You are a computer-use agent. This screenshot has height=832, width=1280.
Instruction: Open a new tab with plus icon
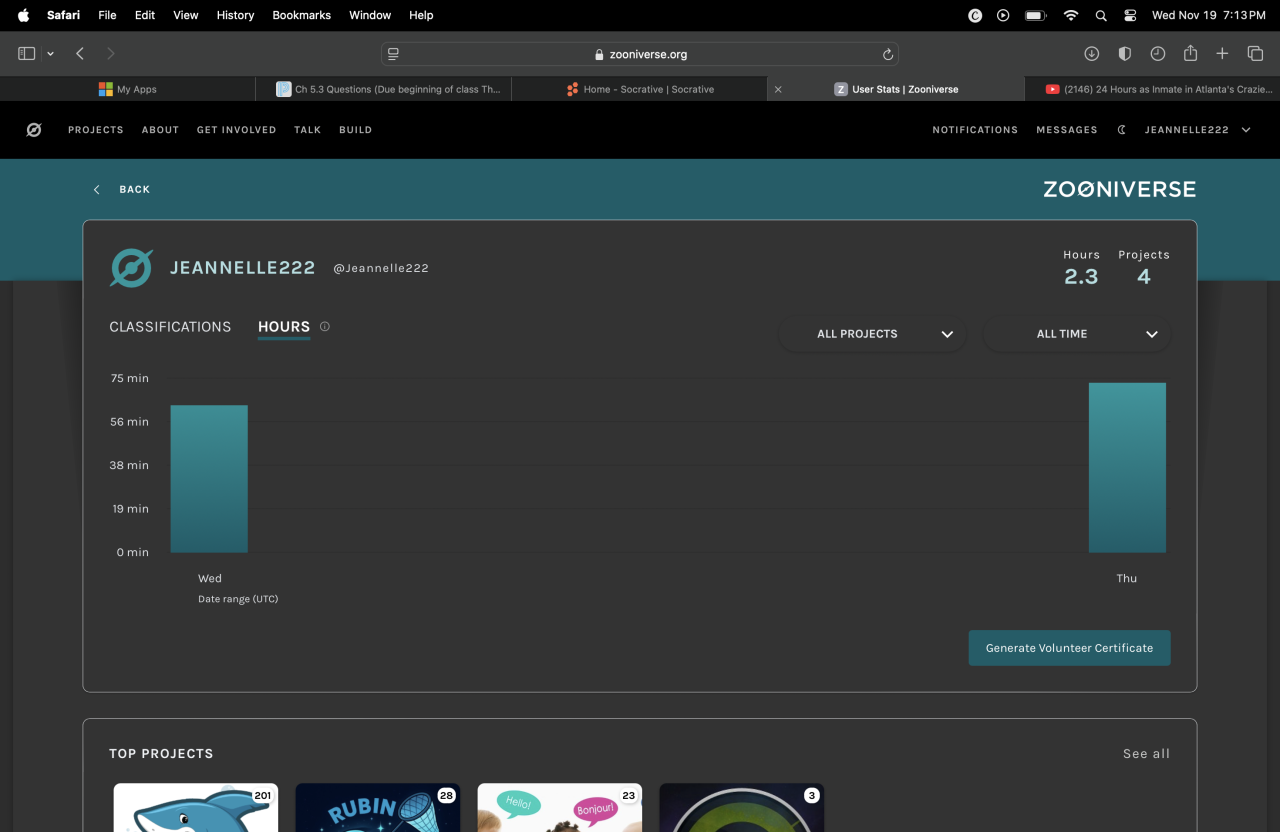click(1222, 54)
